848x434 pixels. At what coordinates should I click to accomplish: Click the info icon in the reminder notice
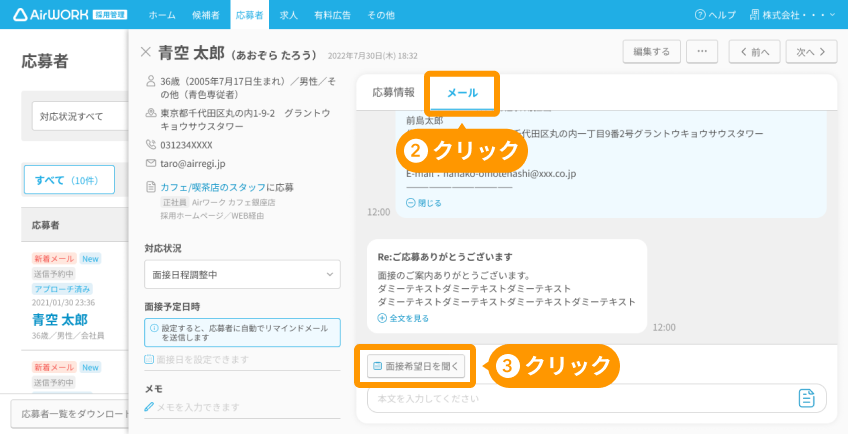coord(154,328)
